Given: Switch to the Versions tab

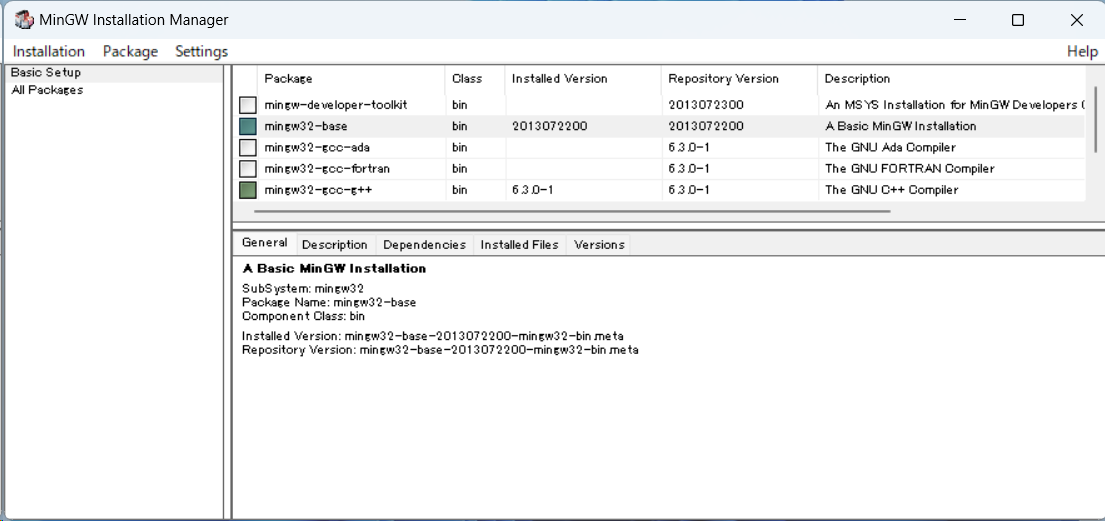Looking at the screenshot, I should click(x=599, y=245).
